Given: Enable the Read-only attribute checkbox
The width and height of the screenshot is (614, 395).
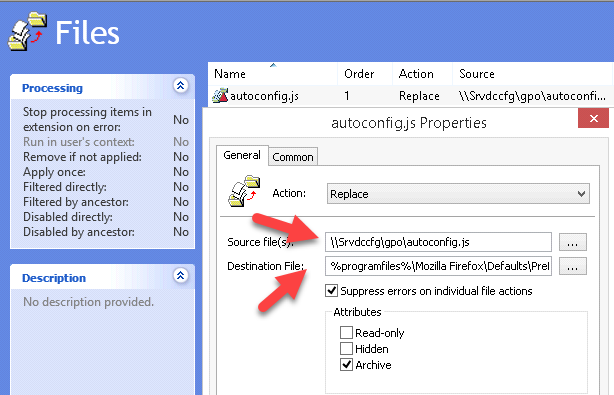Looking at the screenshot, I should pos(346,333).
